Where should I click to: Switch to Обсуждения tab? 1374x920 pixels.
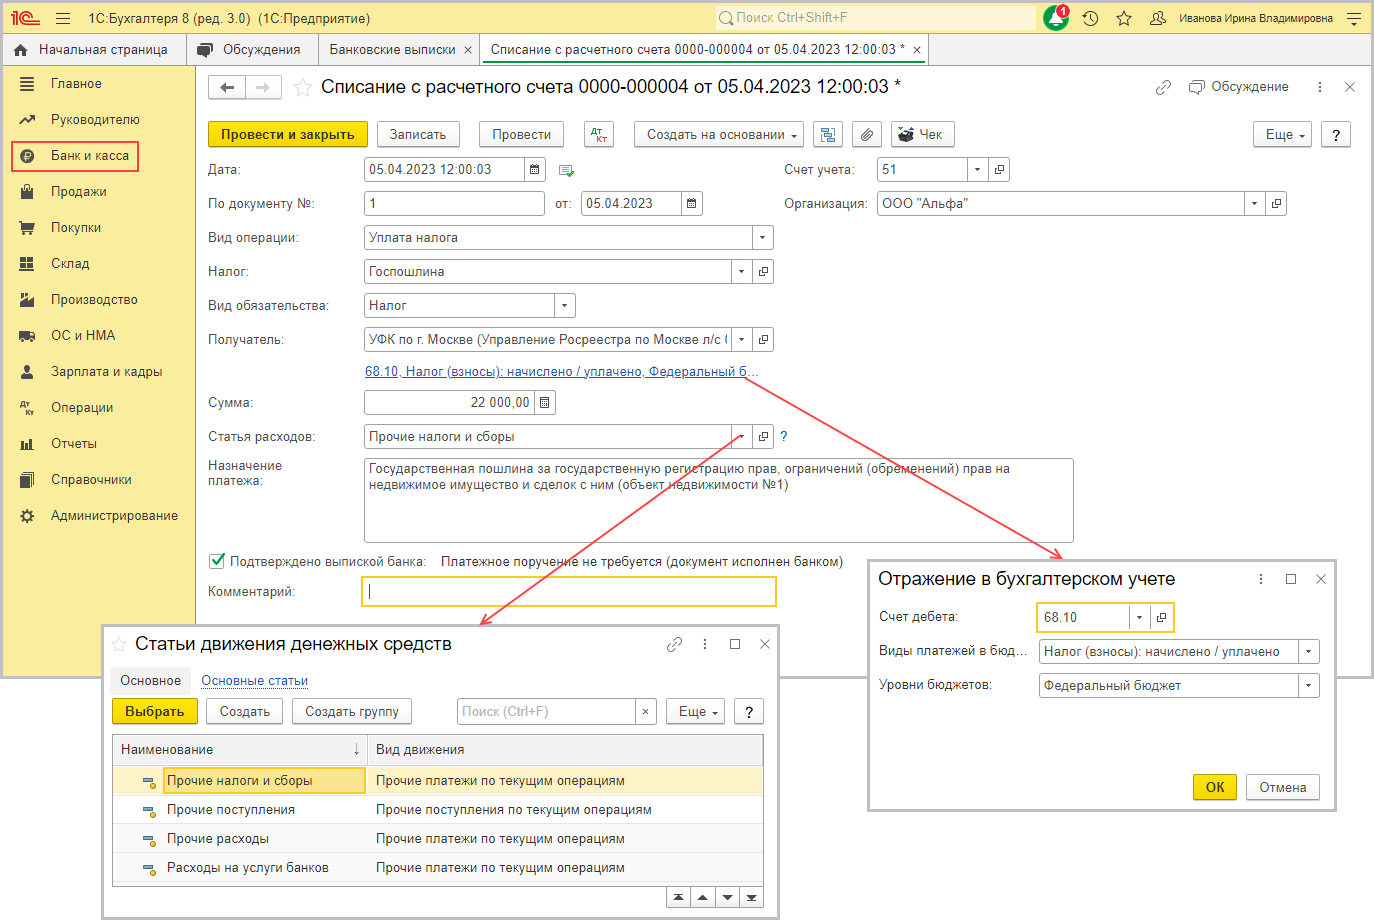point(251,49)
